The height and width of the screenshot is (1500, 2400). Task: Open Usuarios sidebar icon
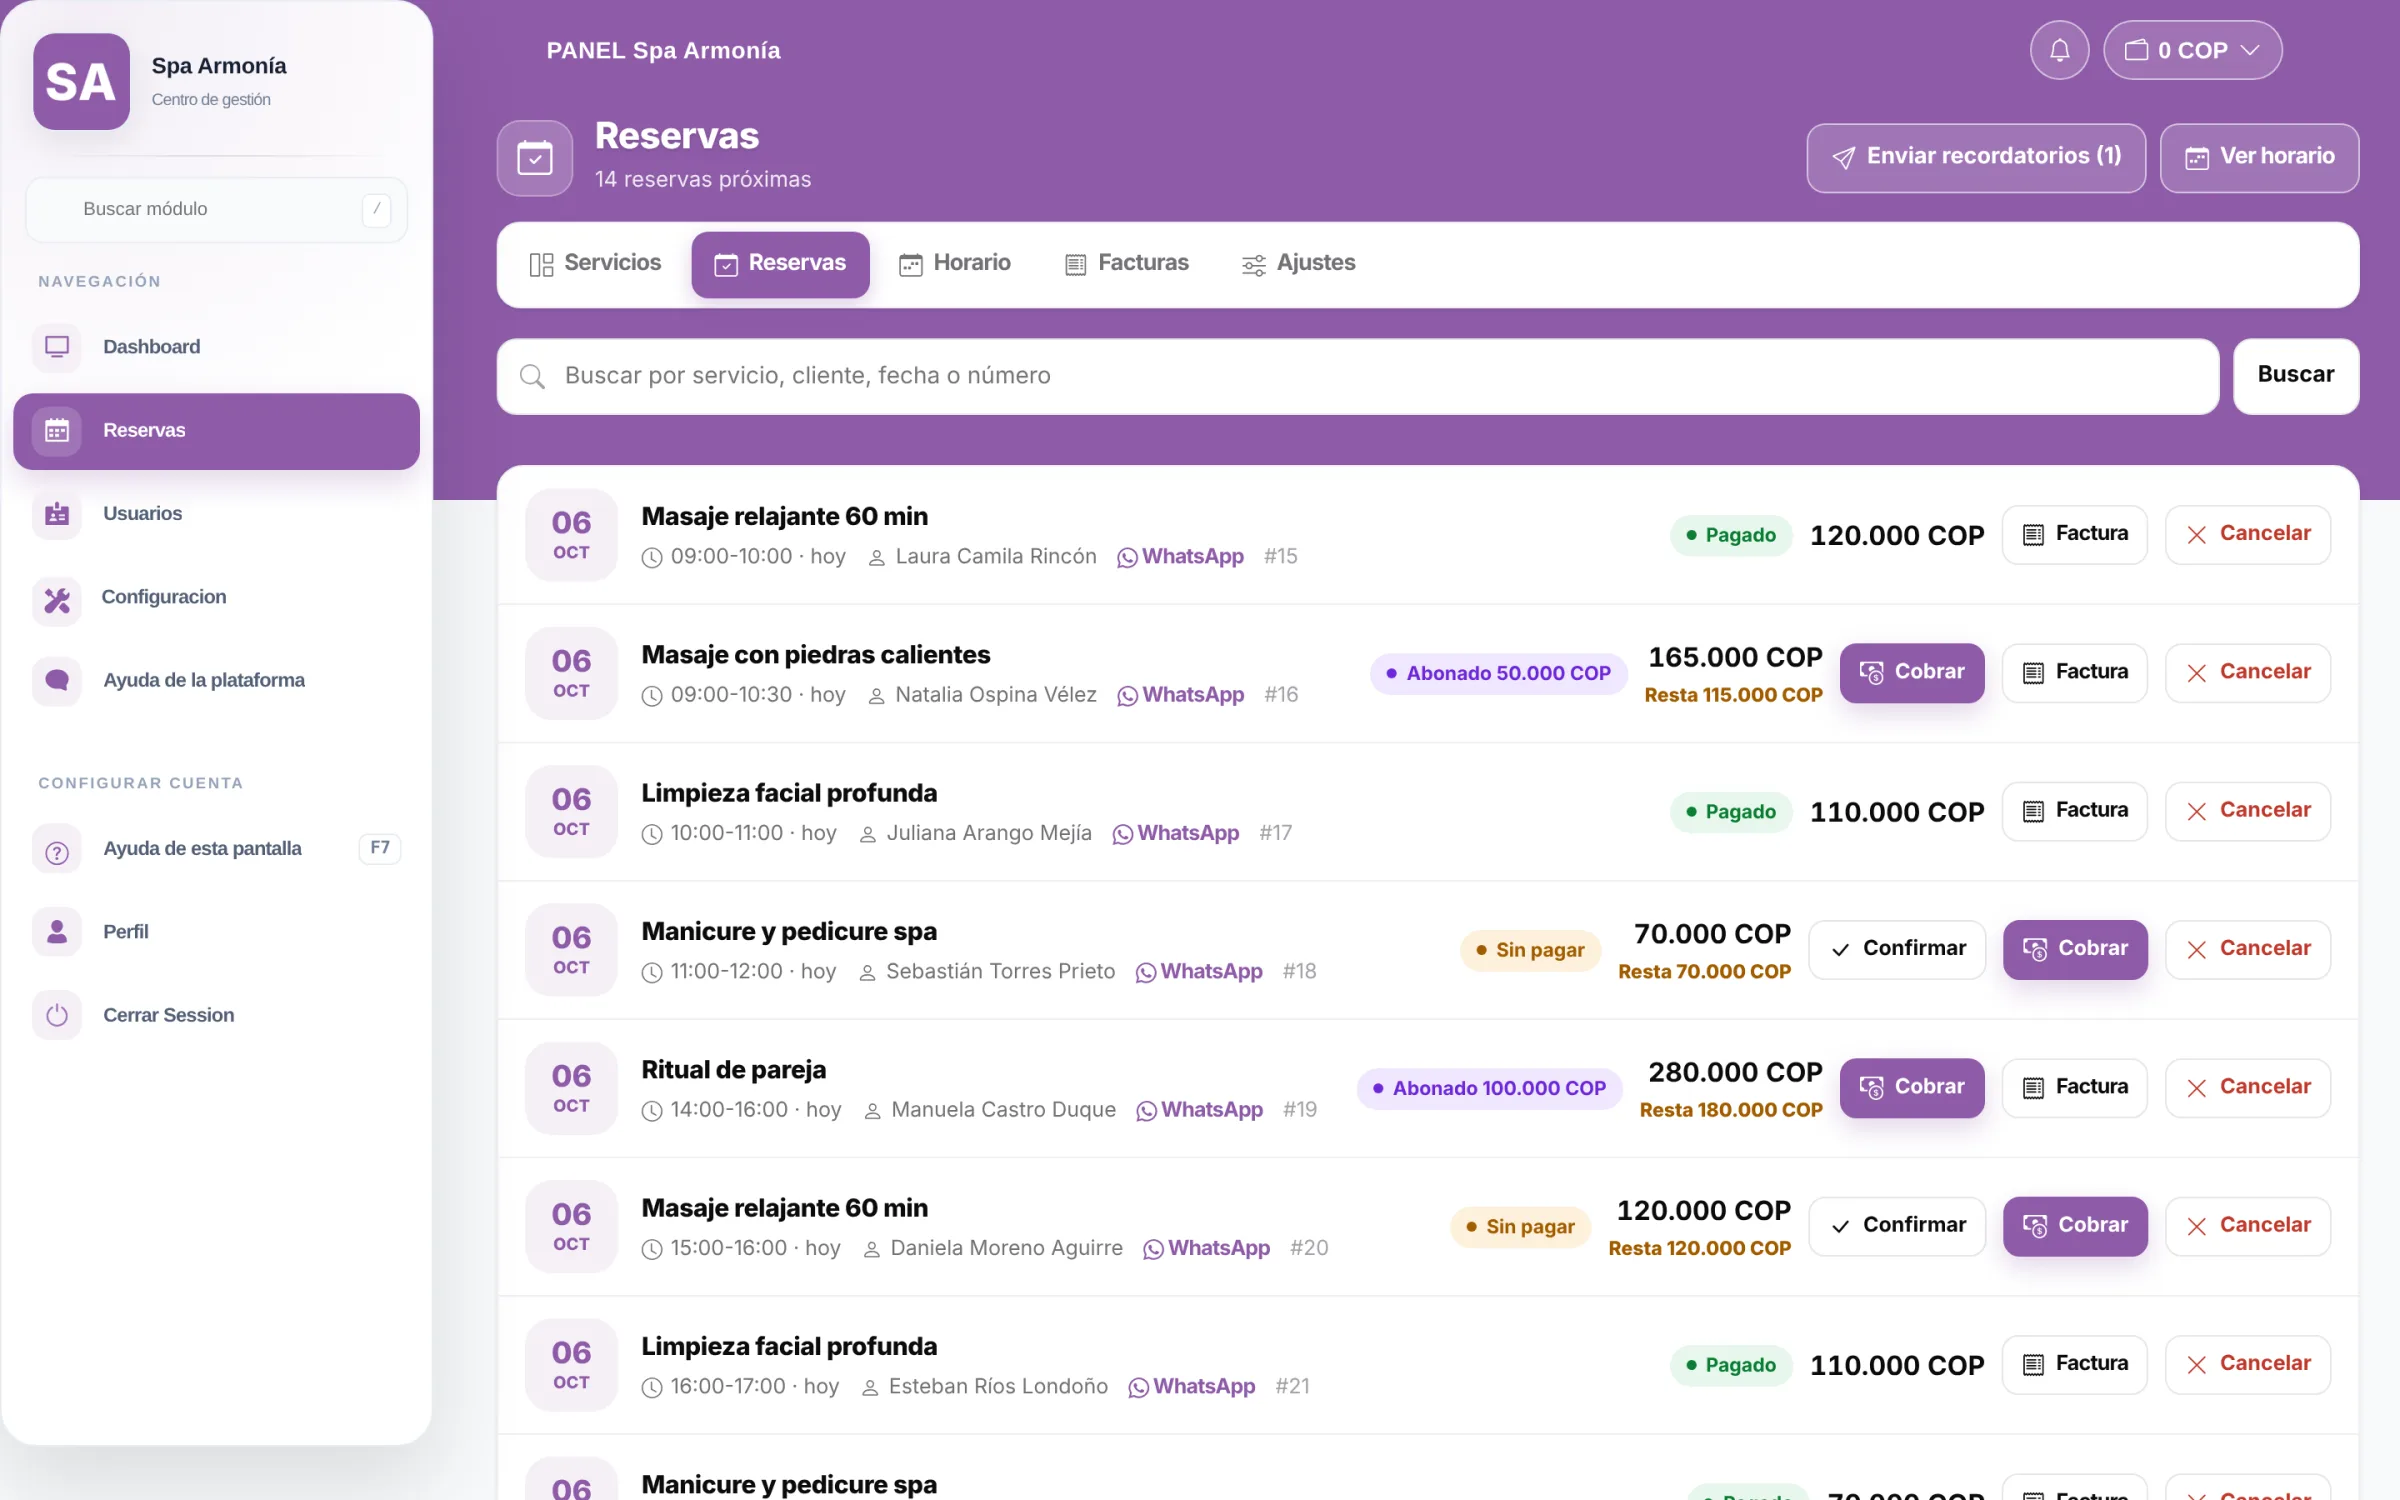pos(57,514)
